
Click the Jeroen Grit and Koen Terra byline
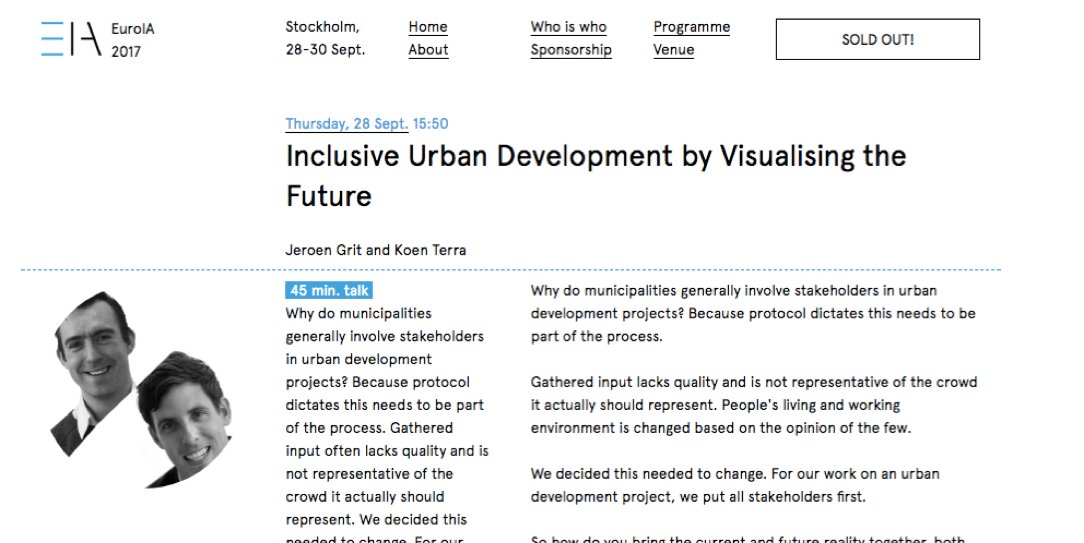tap(375, 250)
